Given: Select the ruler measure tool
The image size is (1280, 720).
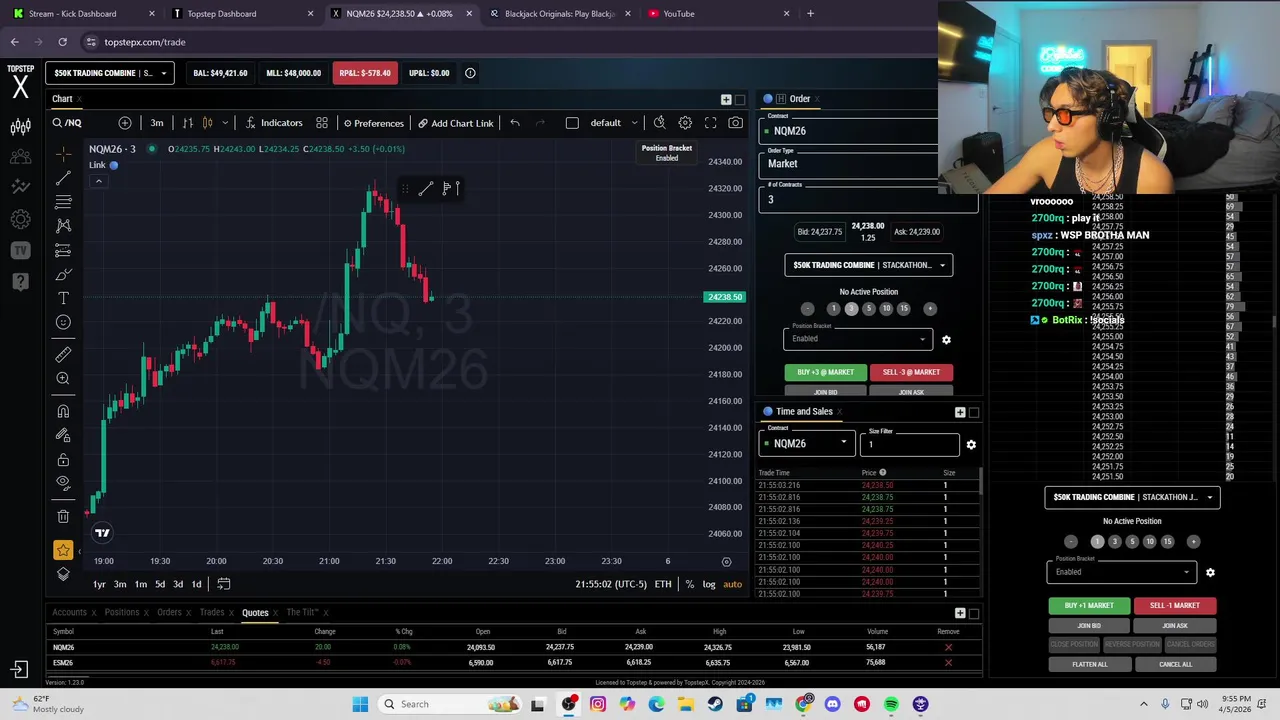Looking at the screenshot, I should tap(63, 354).
